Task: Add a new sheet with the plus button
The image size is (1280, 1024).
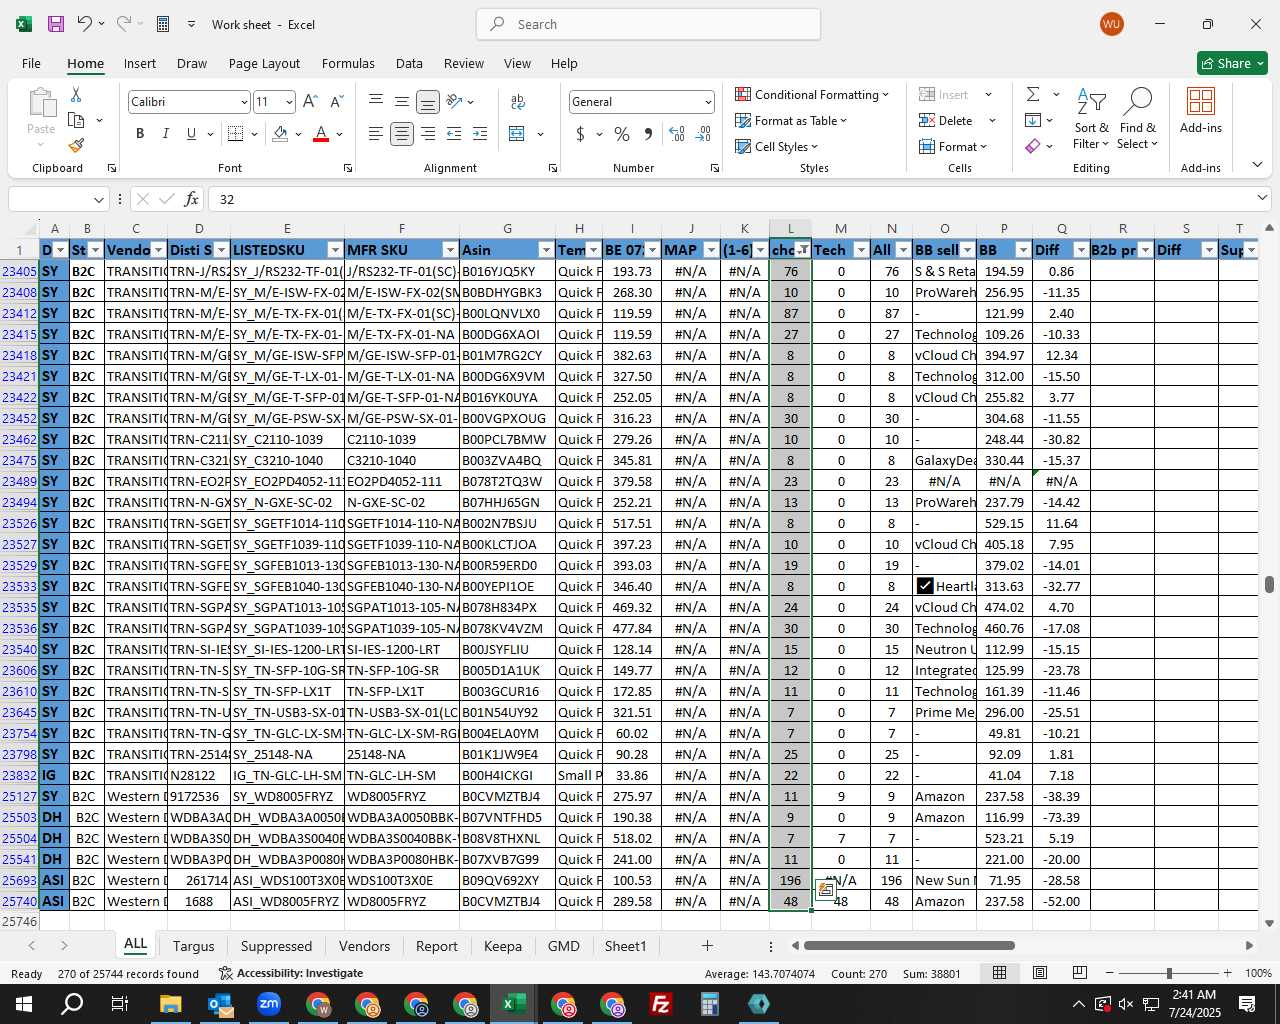Action: [x=707, y=946]
